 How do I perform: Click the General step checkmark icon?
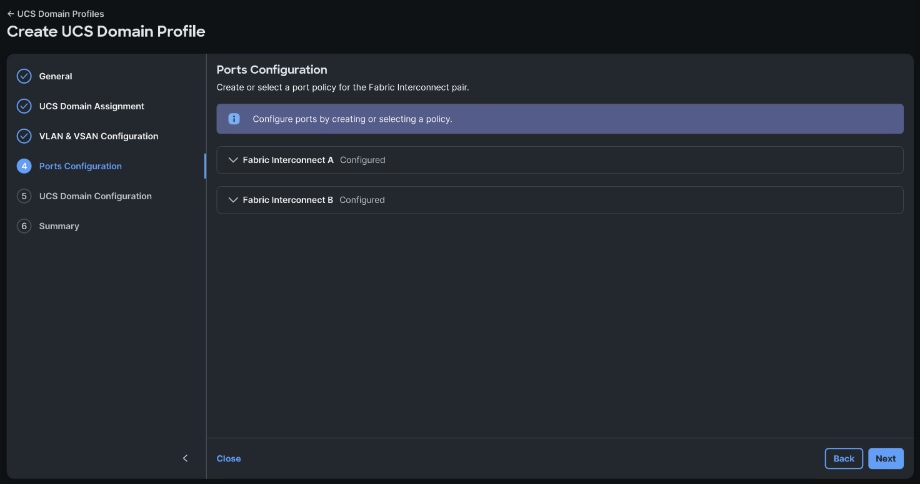coord(24,76)
